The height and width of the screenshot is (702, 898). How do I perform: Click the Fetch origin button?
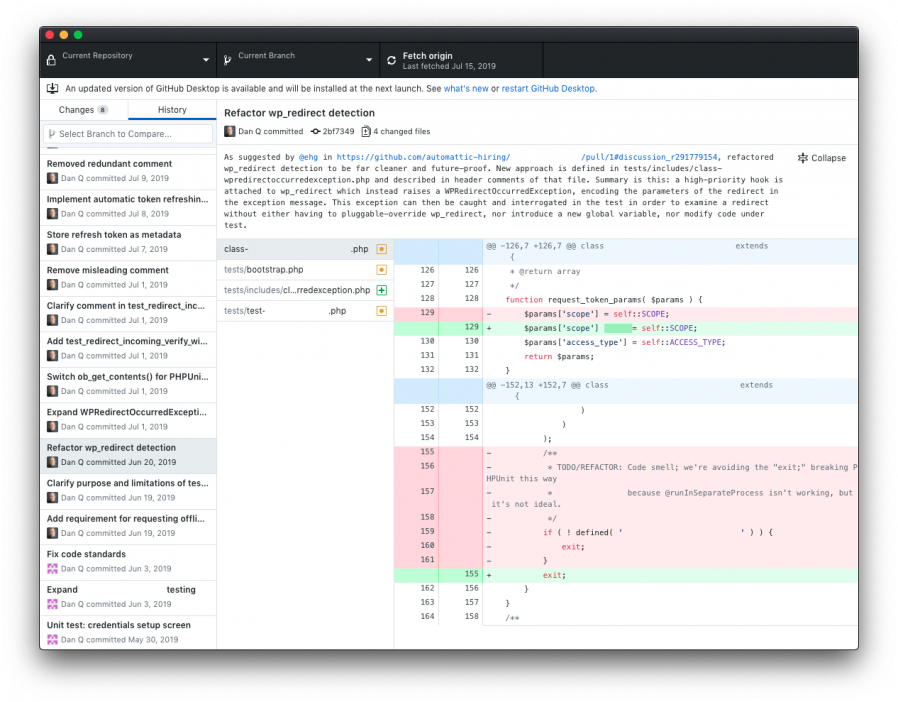click(x=461, y=60)
